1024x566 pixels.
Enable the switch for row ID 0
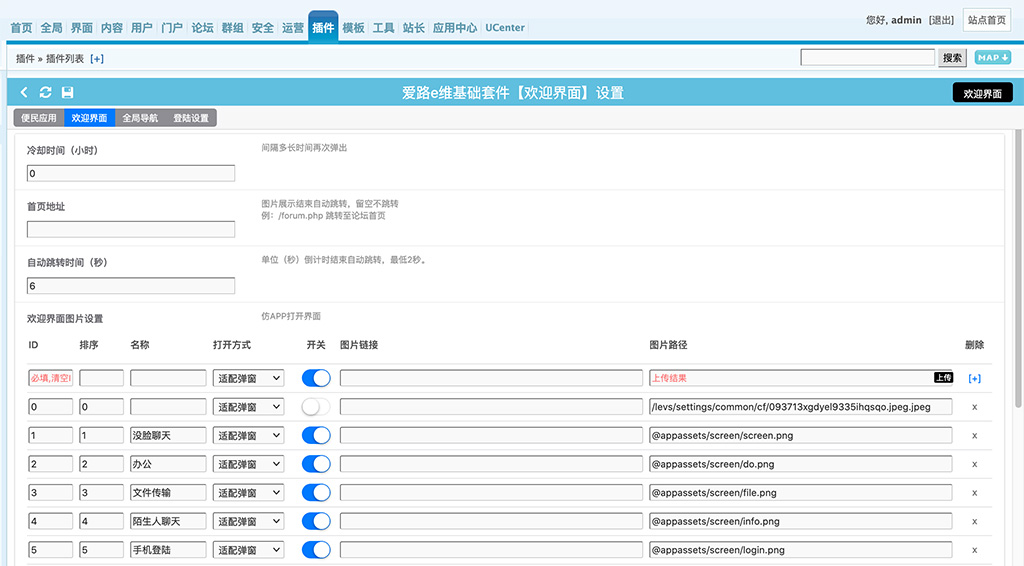[316, 407]
